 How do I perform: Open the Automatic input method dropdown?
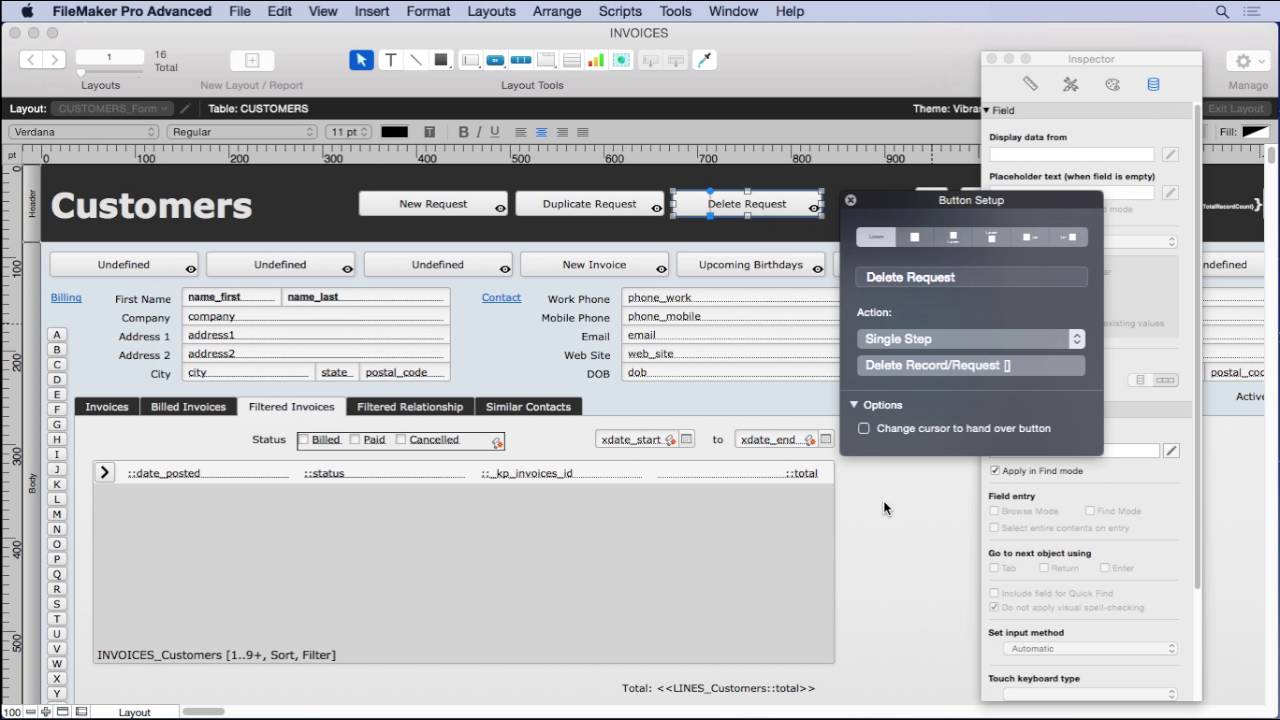pos(1090,648)
